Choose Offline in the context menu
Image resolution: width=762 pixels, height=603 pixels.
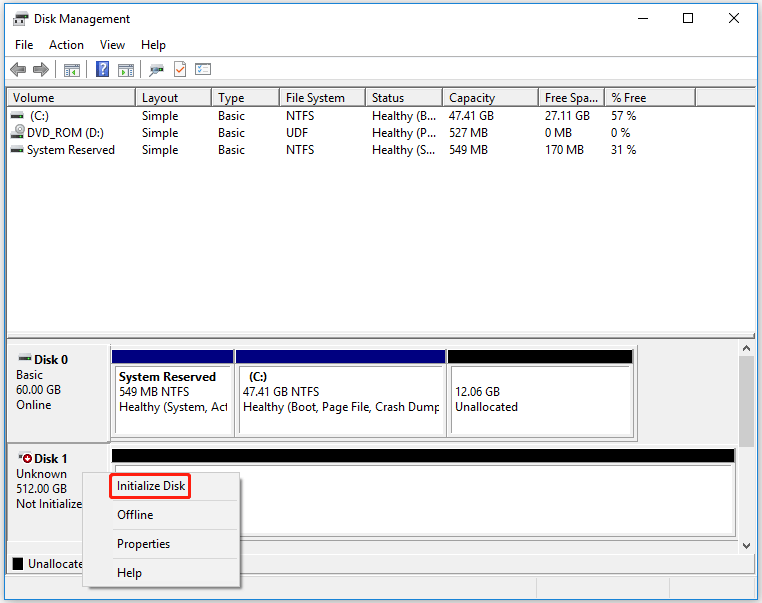click(x=135, y=515)
